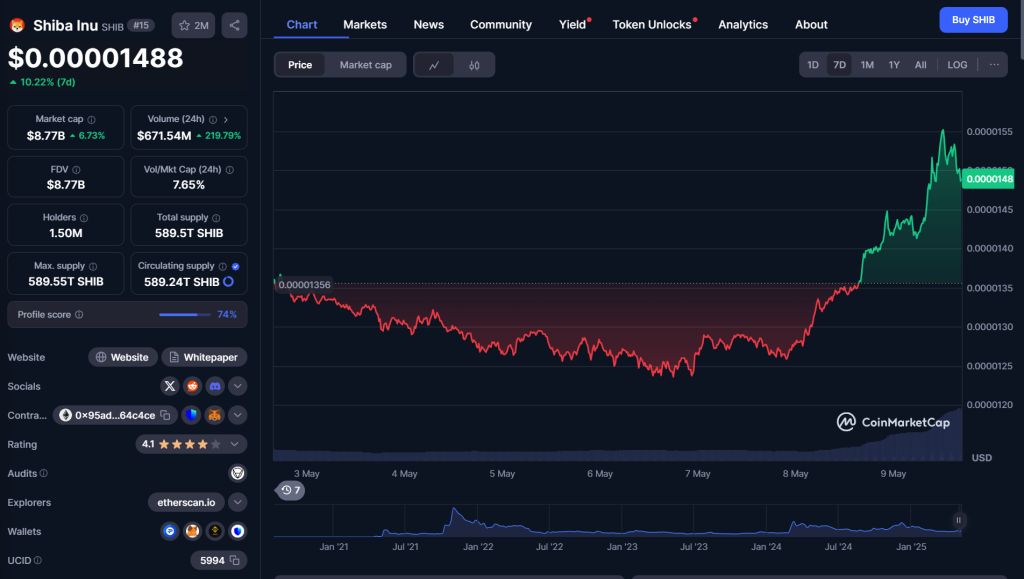
Task: Click the Vol/Mkt Cap (24h) info icon
Action: 230,170
